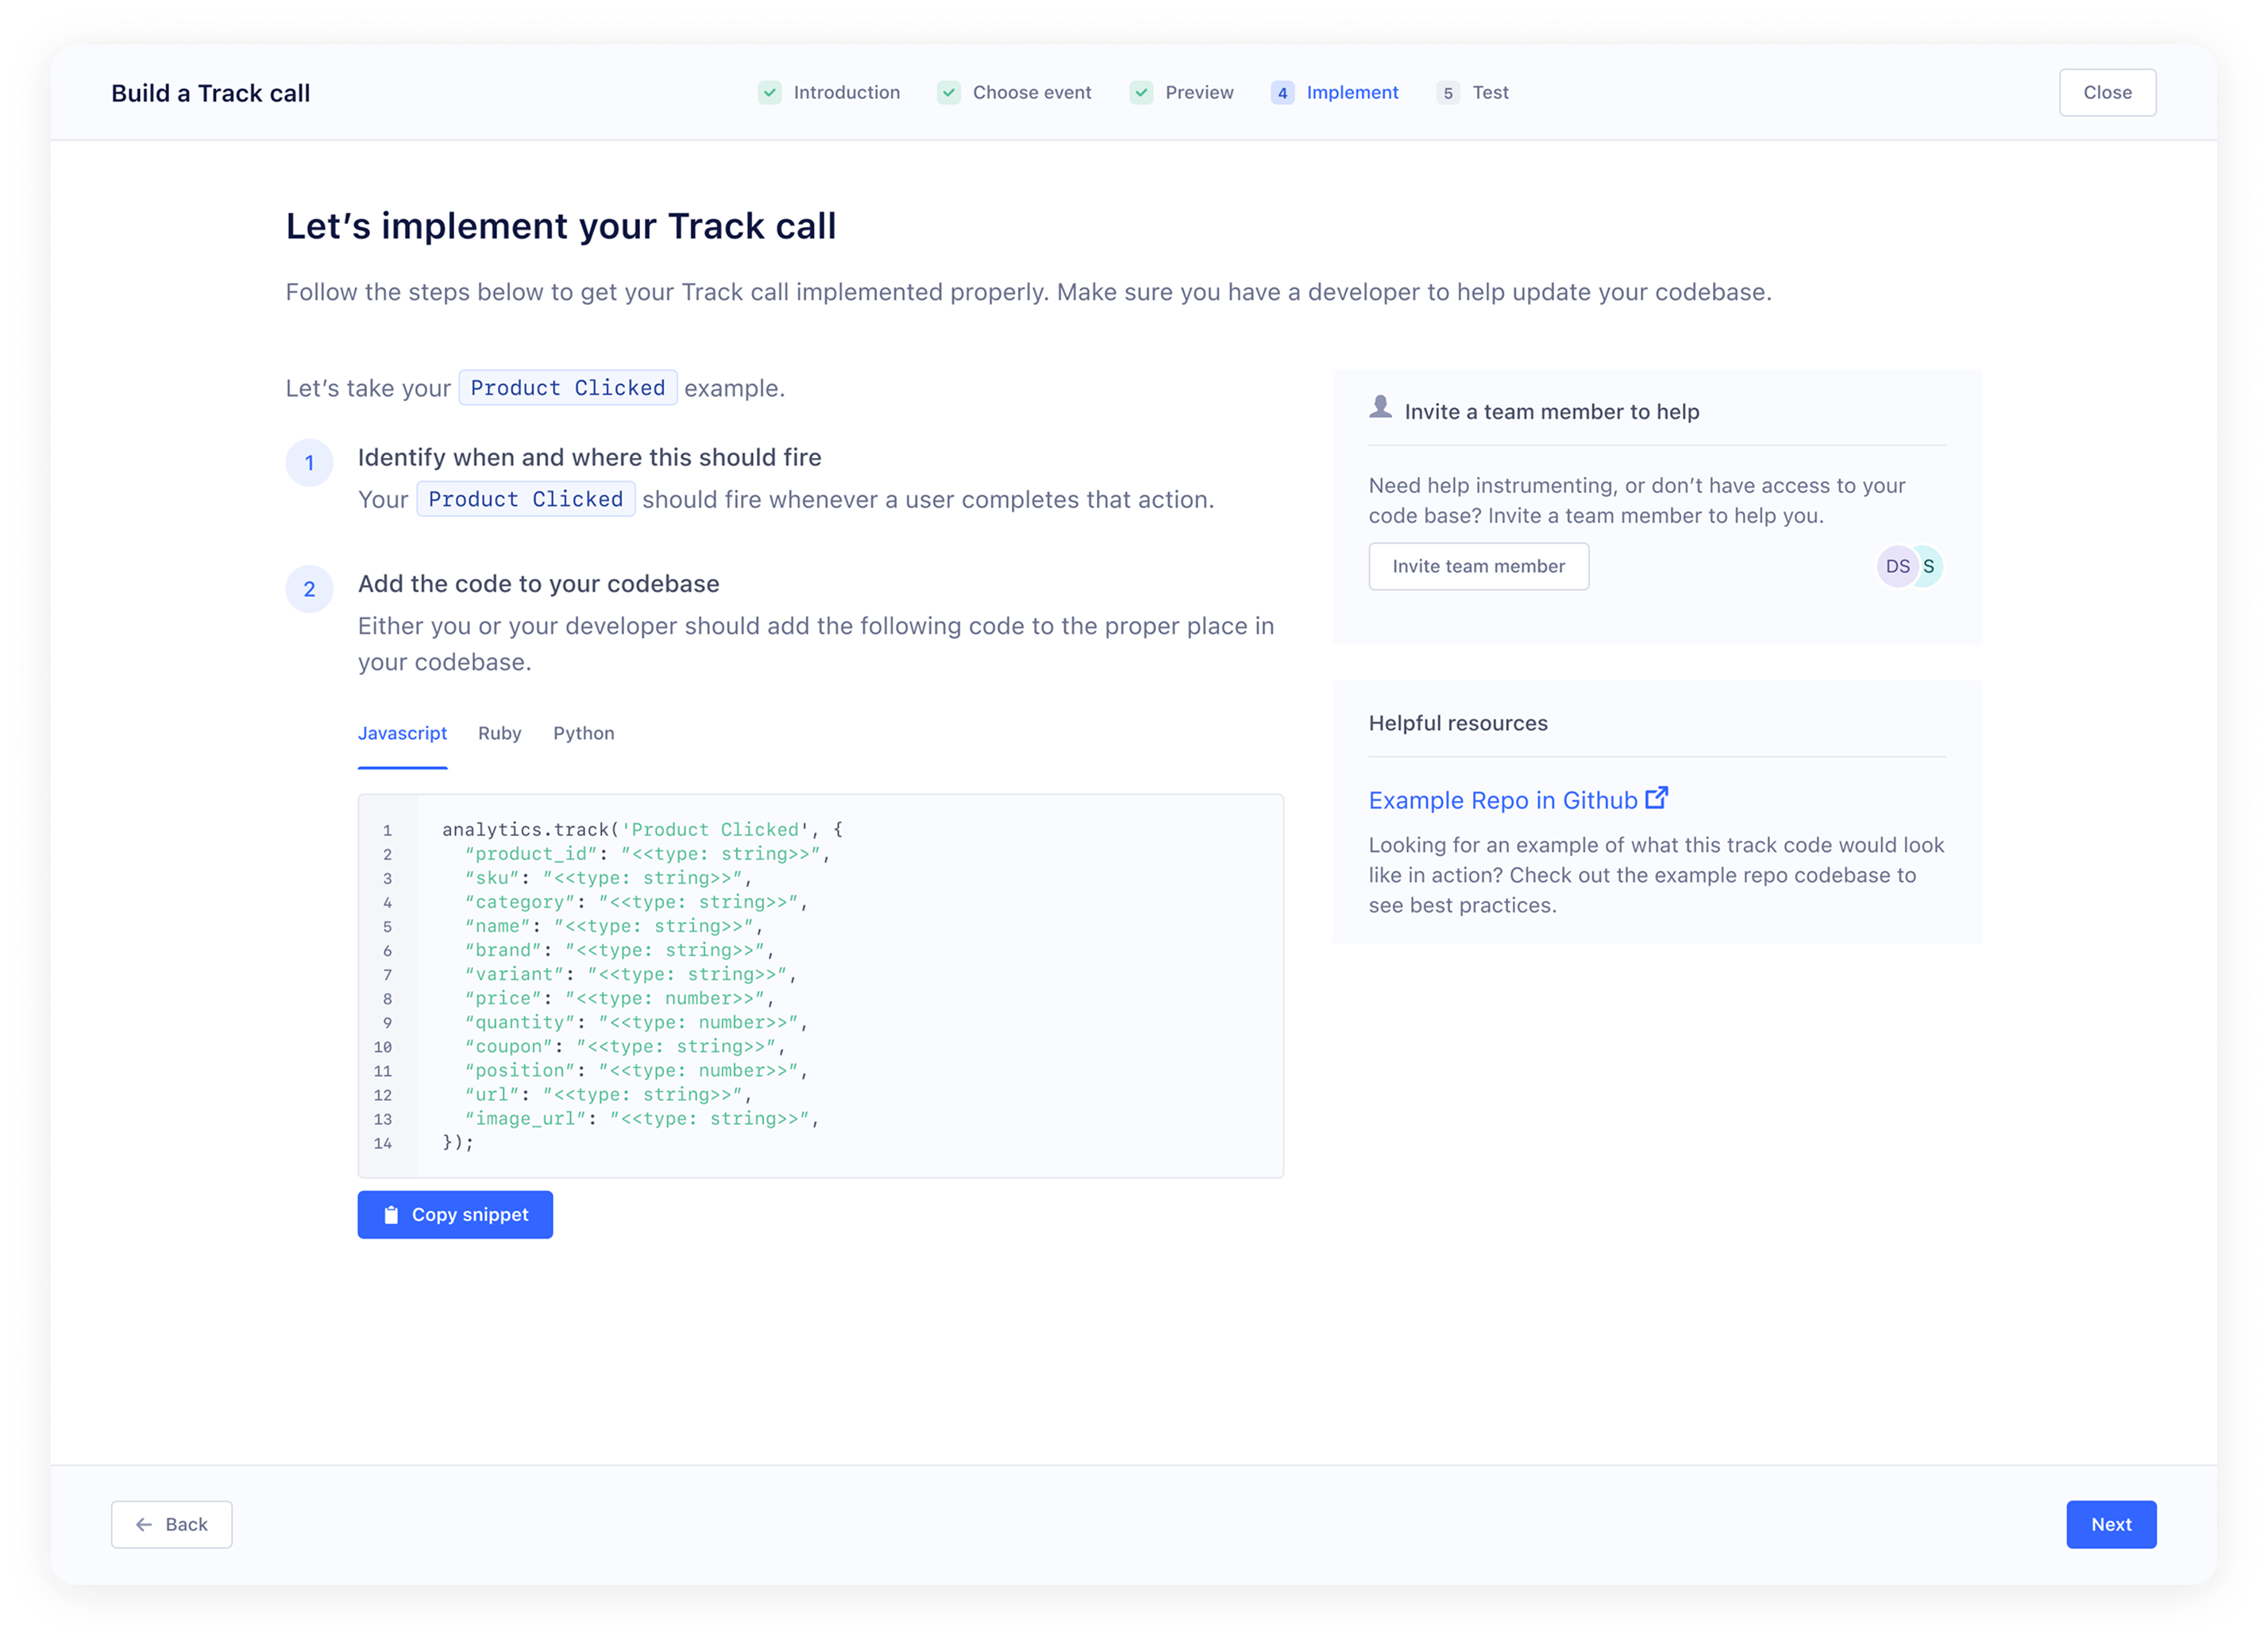Switch to the Ruby code tab
Screen dimensions: 2268x1642
(x=499, y=733)
